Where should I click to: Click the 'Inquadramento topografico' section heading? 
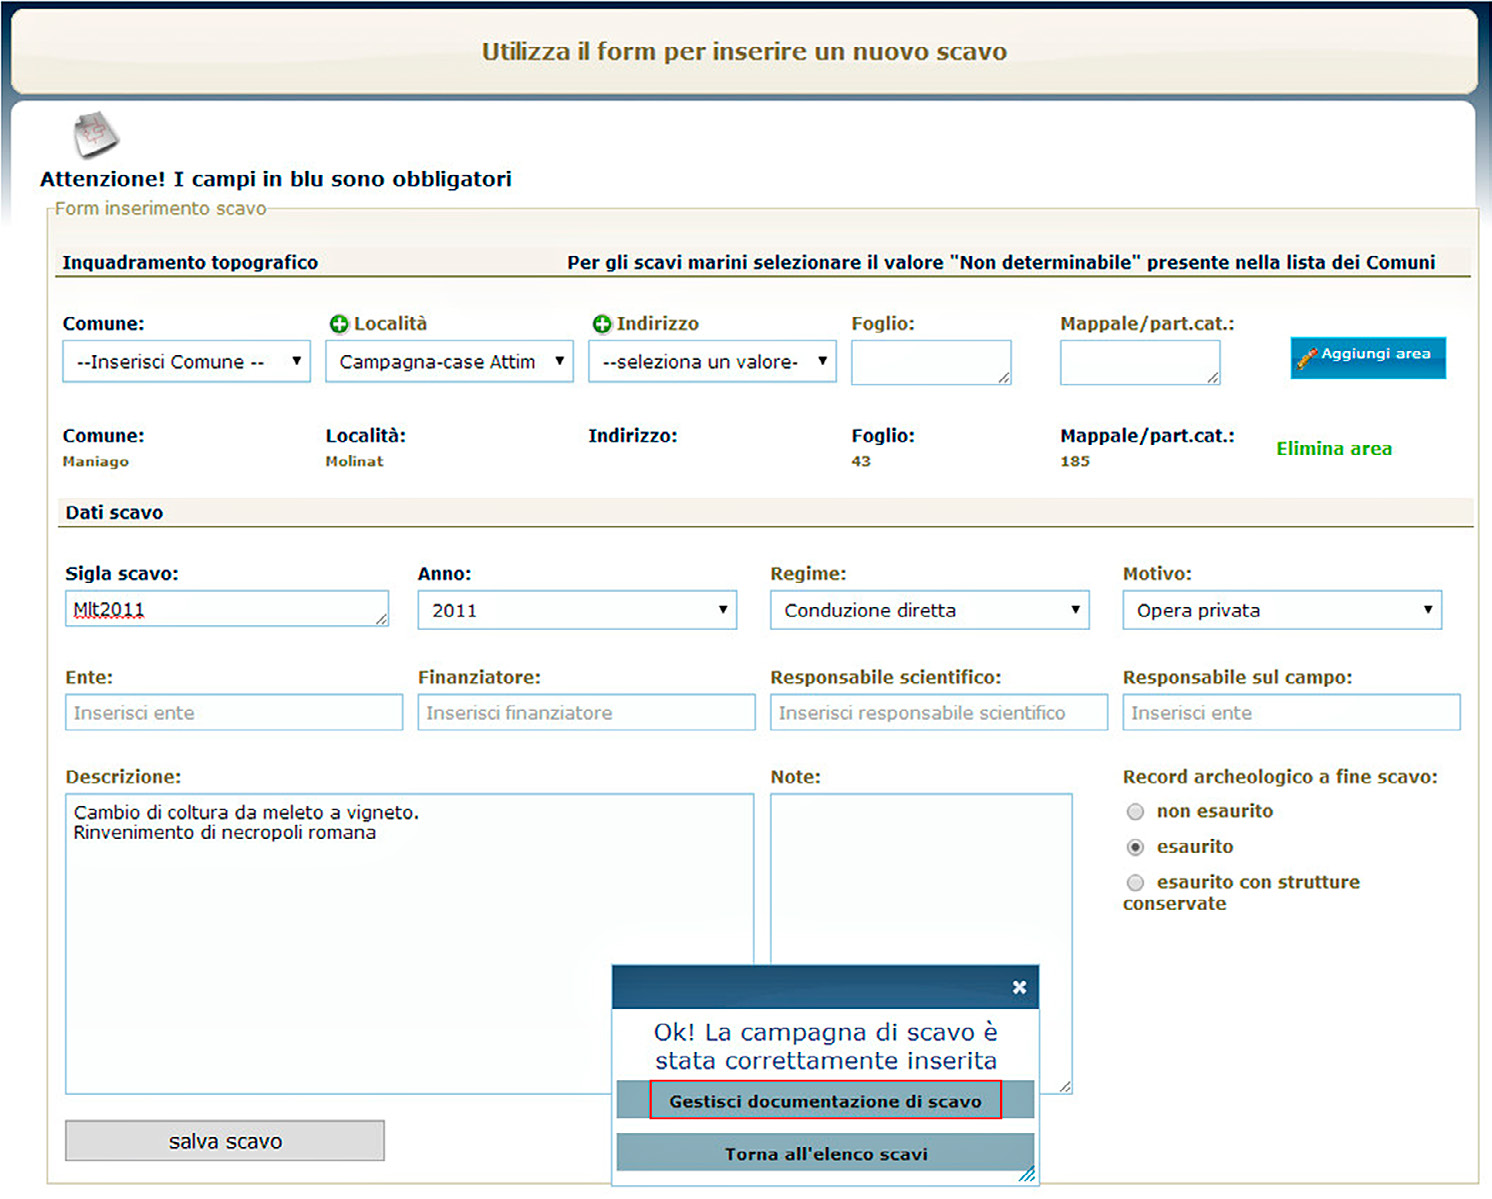tap(190, 262)
